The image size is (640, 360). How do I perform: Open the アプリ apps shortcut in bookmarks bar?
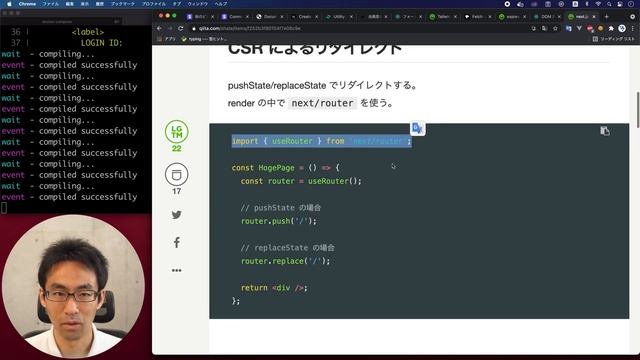(166, 39)
